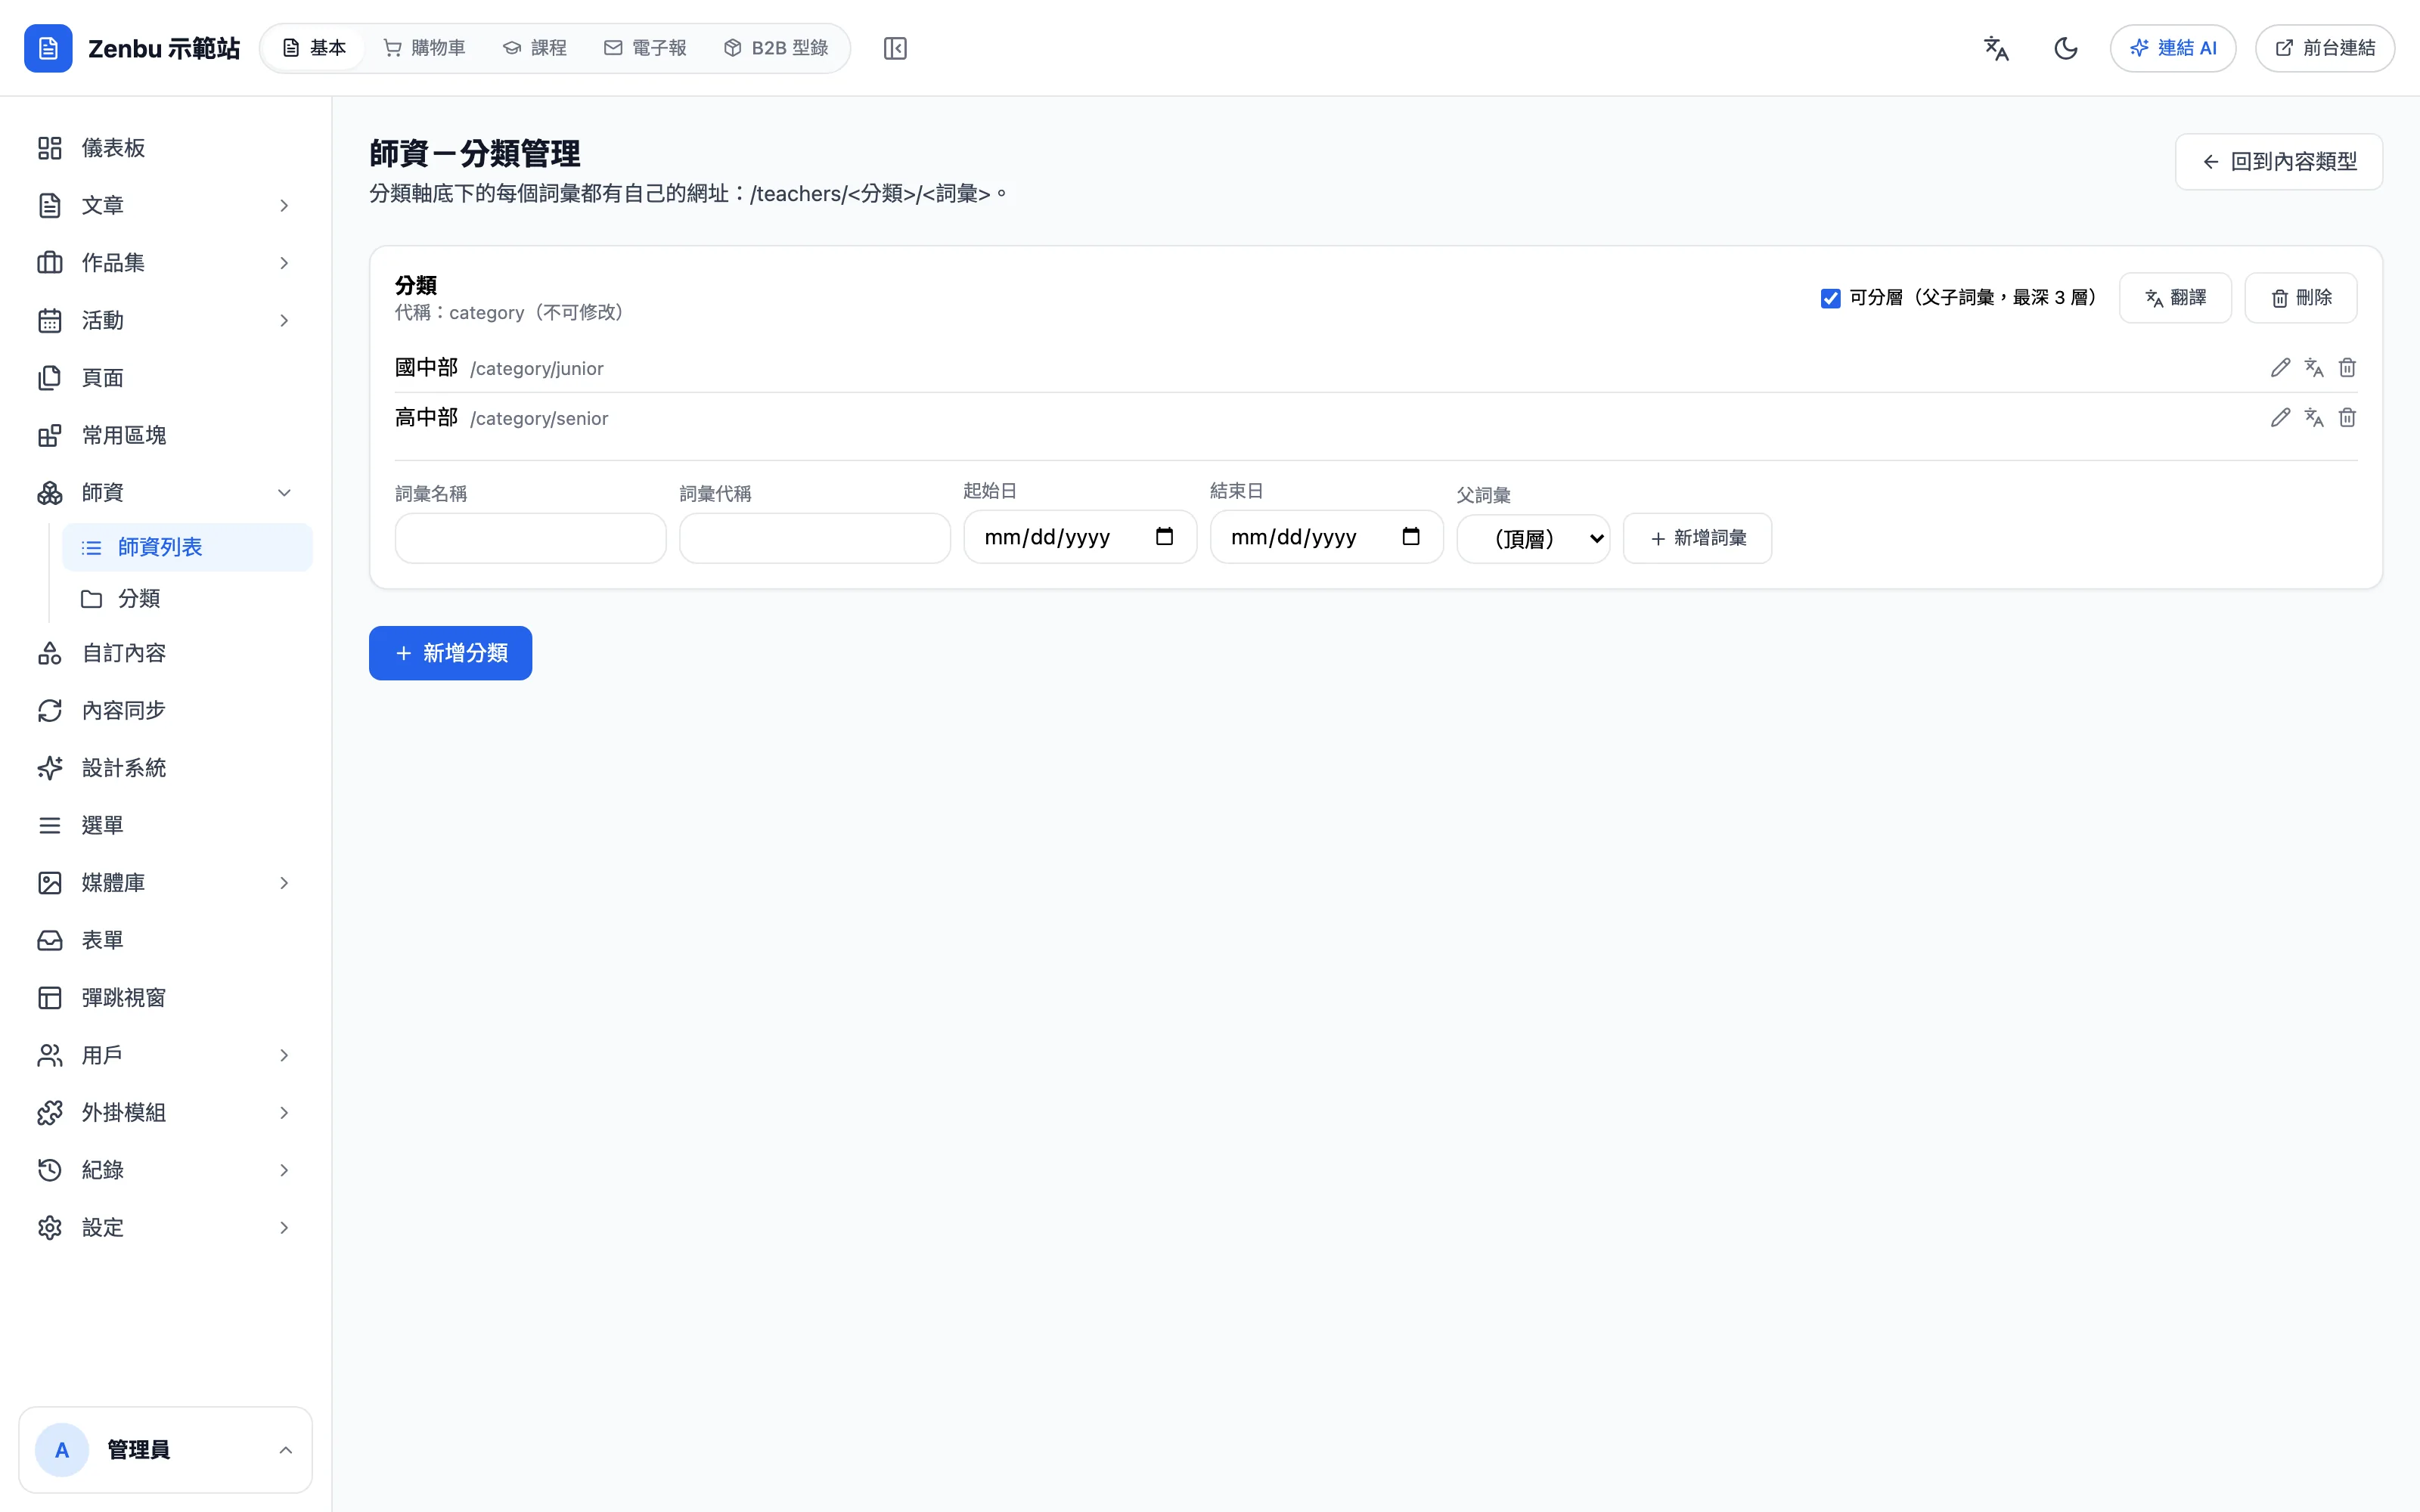Image resolution: width=2420 pixels, height=1512 pixels.
Task: Open the language translation icon in header
Action: (1996, 48)
